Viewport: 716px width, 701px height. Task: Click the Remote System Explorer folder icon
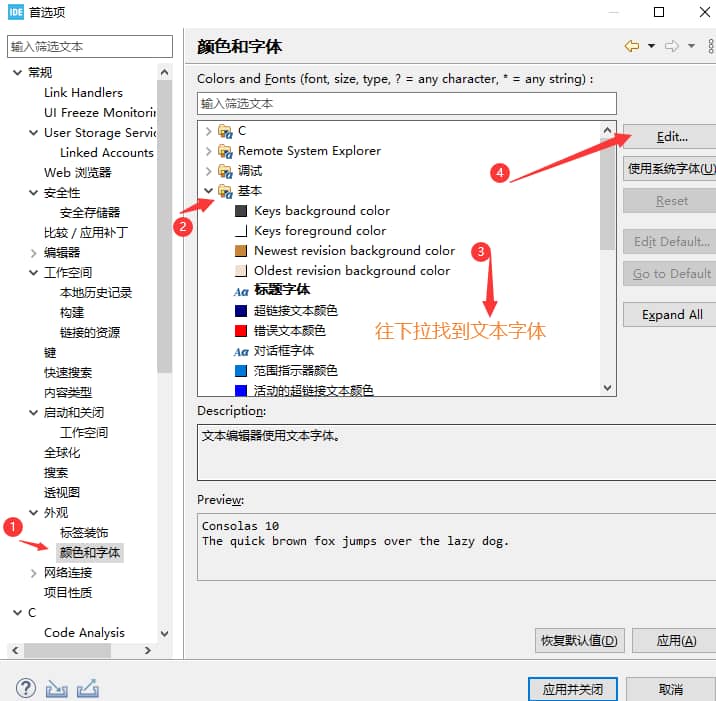[225, 151]
